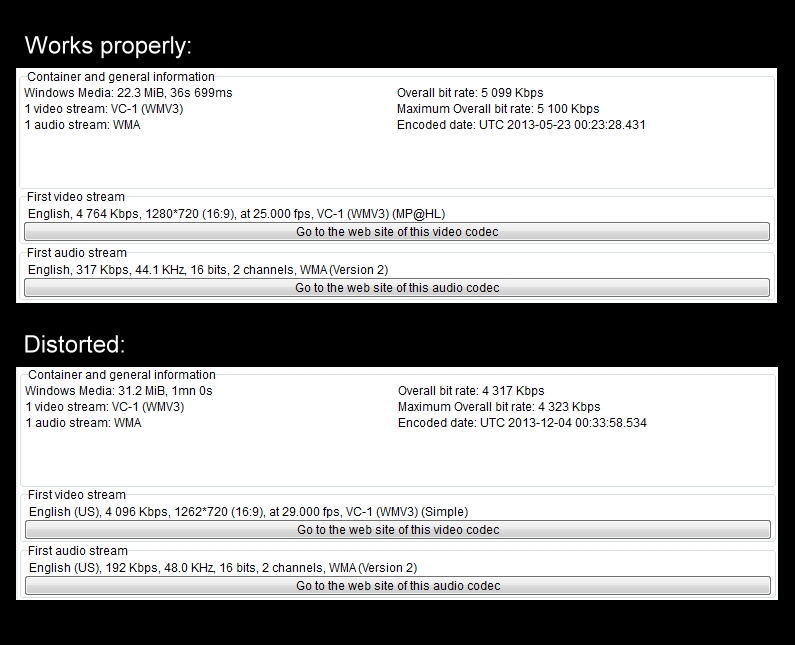Click 'Container and general information' label in Distorted panel
The width and height of the screenshot is (795, 645).
122,375
